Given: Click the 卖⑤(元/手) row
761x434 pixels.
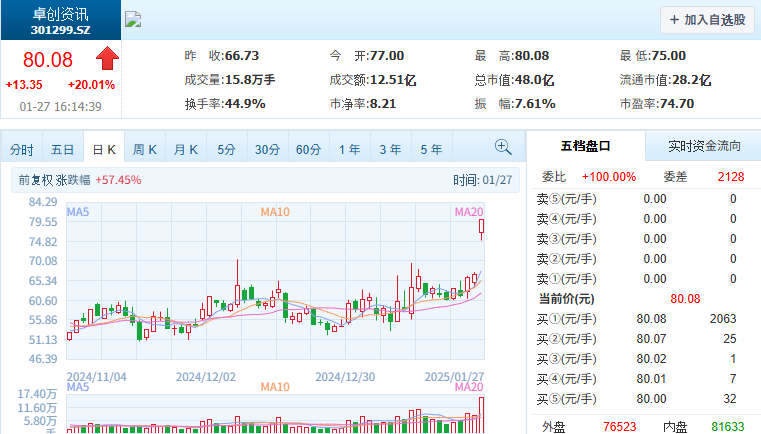Looking at the screenshot, I should 645,199.
